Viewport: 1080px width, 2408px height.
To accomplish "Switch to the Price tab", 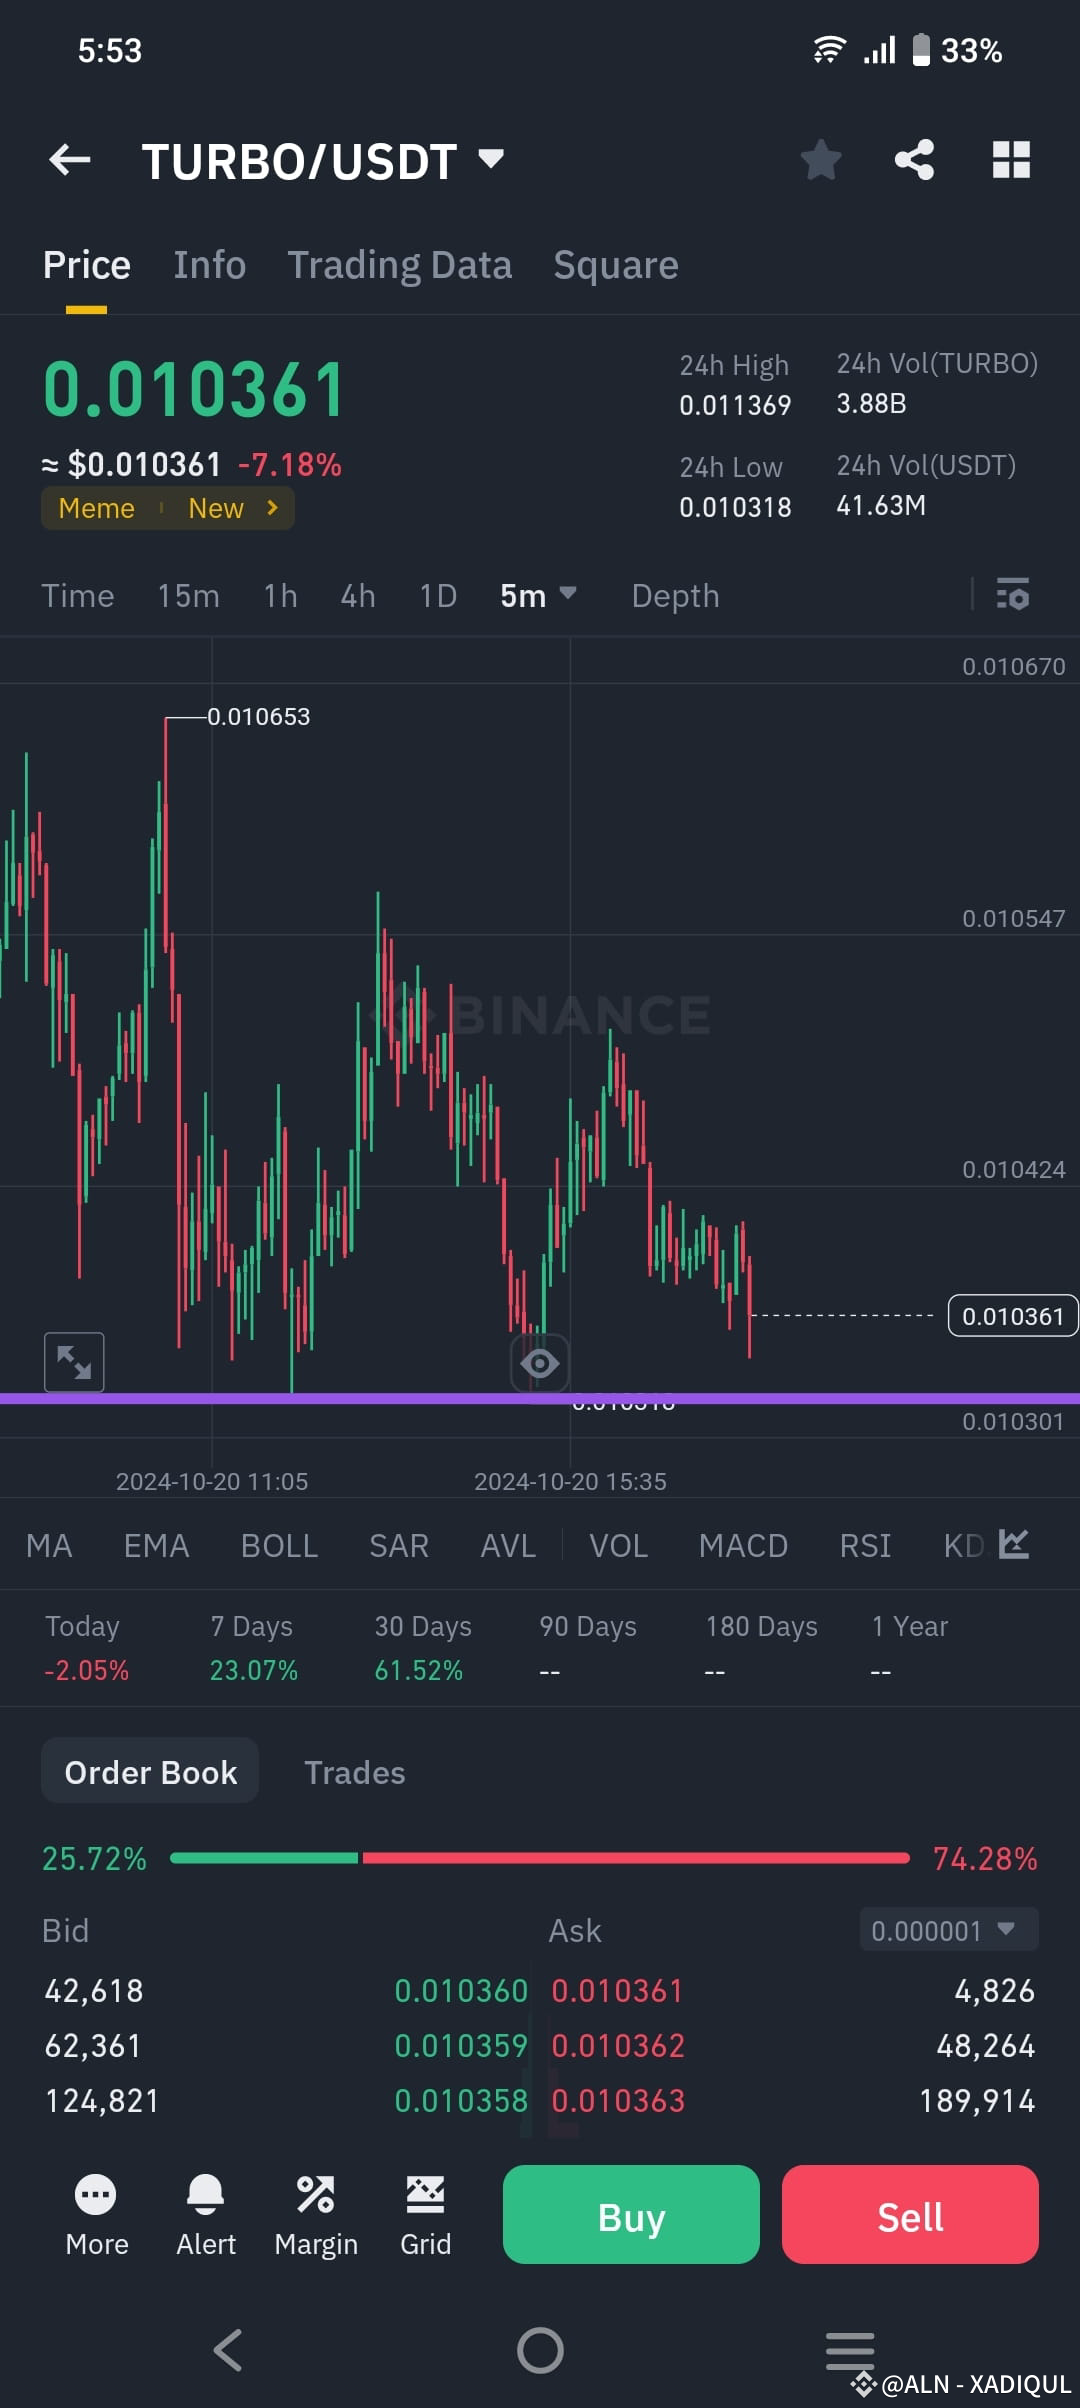I will pyautogui.click(x=87, y=265).
